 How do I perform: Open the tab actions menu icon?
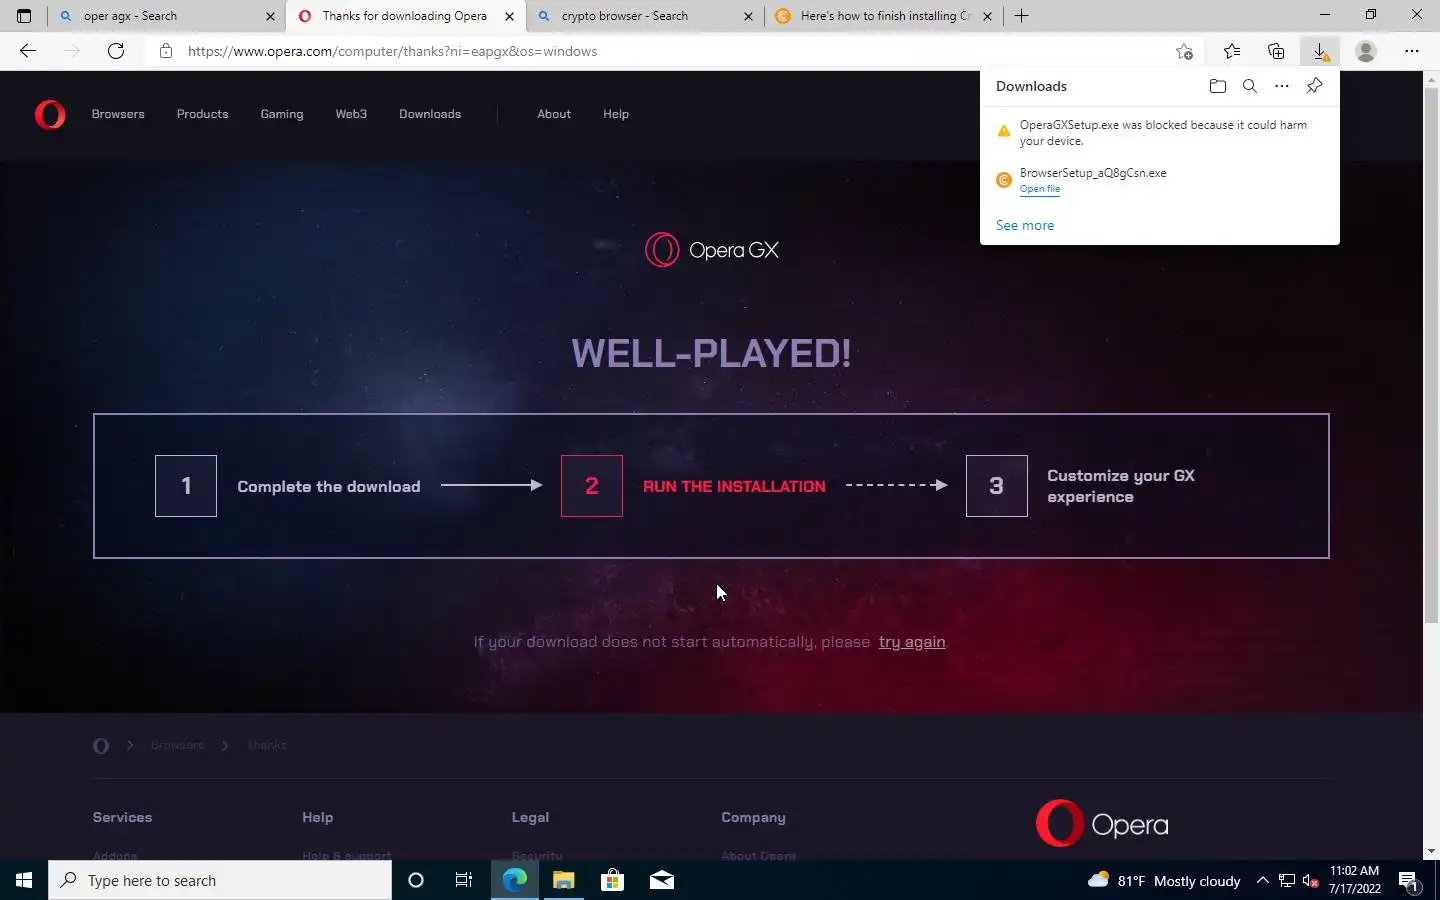24,16
